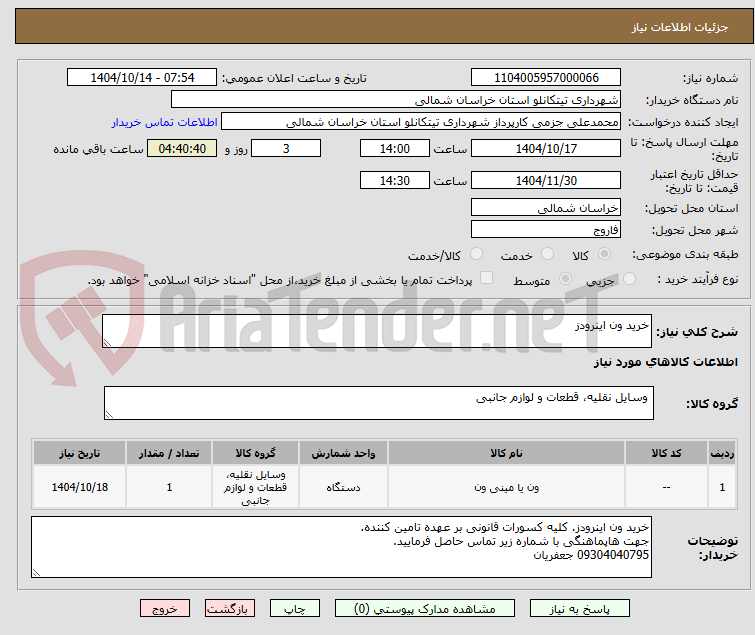The width and height of the screenshot is (755, 635).
Task: Click the deadline time 14:00 field
Action: click(395, 148)
